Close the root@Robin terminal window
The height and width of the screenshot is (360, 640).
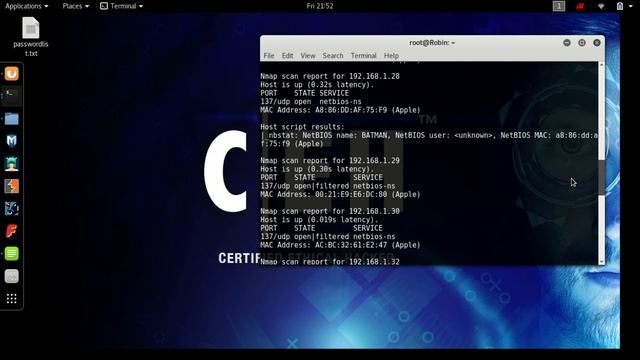pos(597,43)
